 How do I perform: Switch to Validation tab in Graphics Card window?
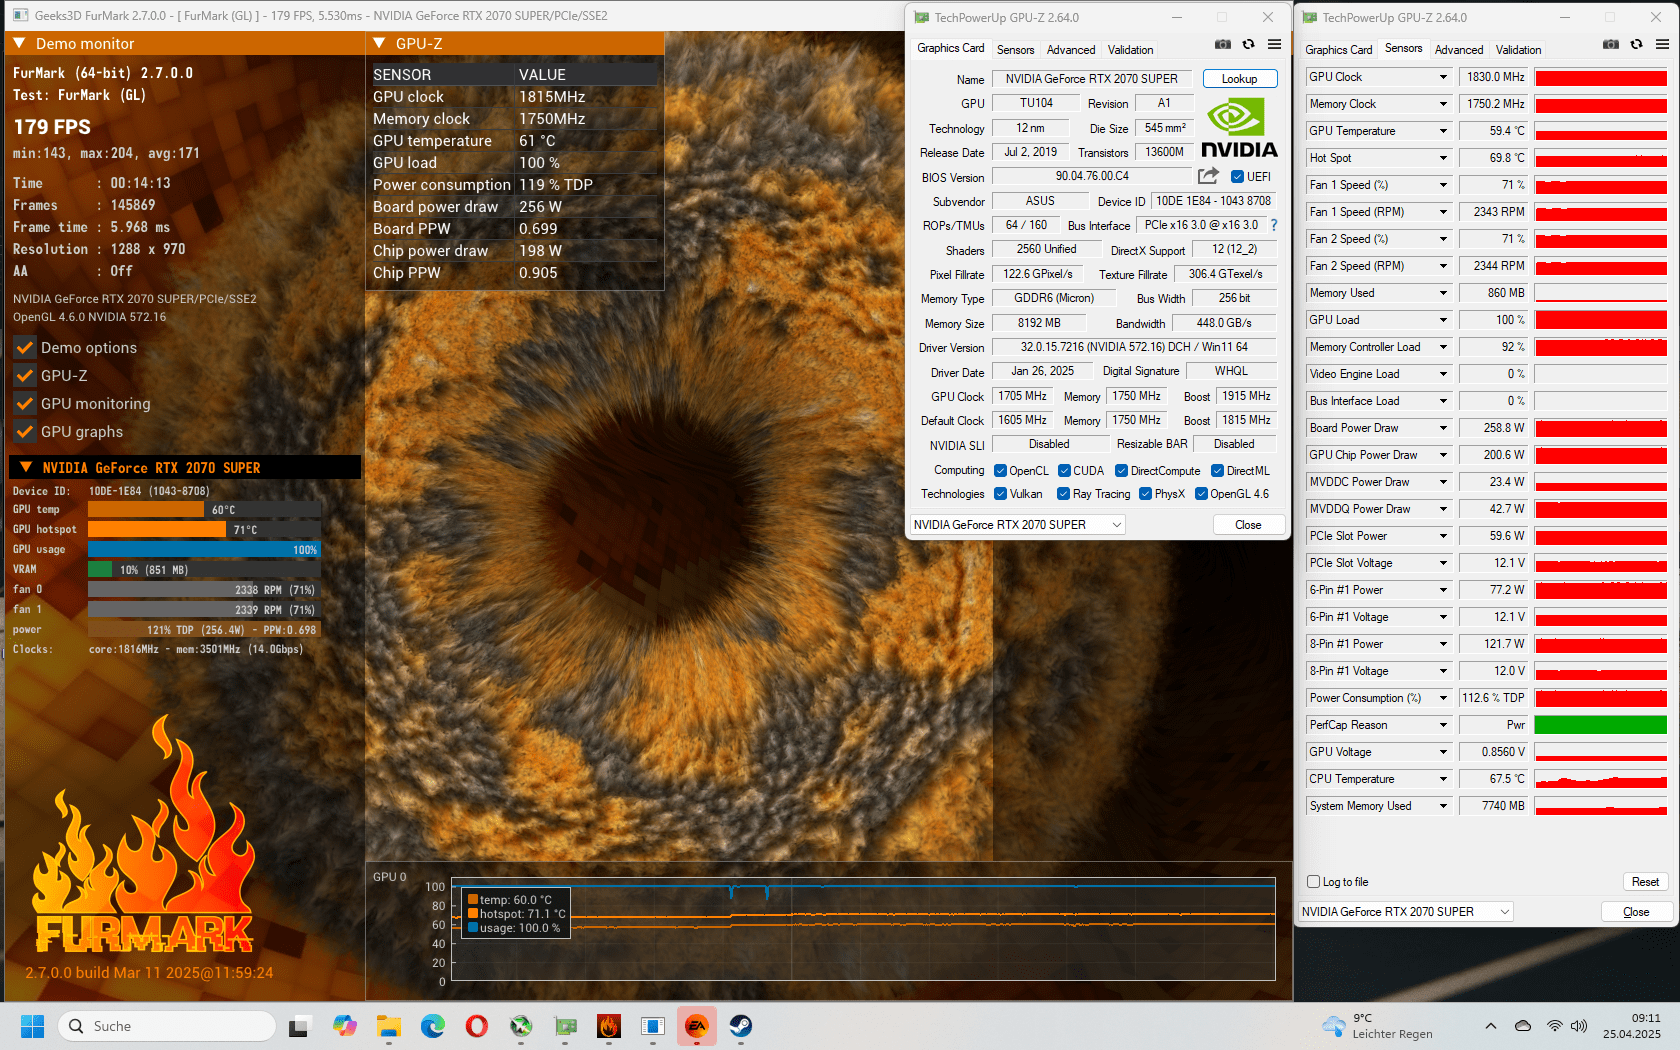pyautogui.click(x=1130, y=50)
